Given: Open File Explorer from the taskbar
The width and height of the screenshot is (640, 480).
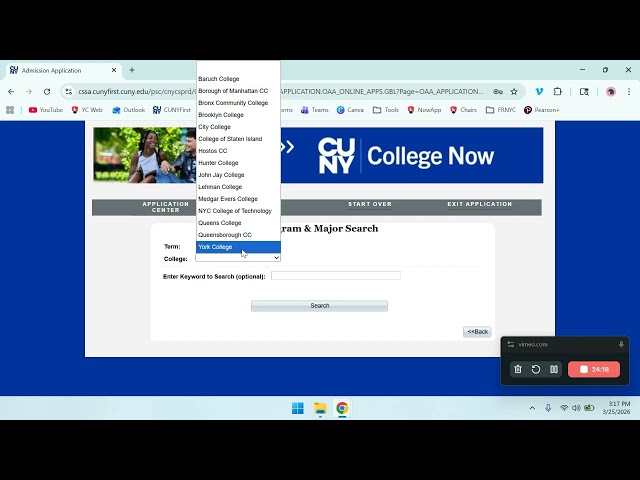Looking at the screenshot, I should tap(320, 408).
